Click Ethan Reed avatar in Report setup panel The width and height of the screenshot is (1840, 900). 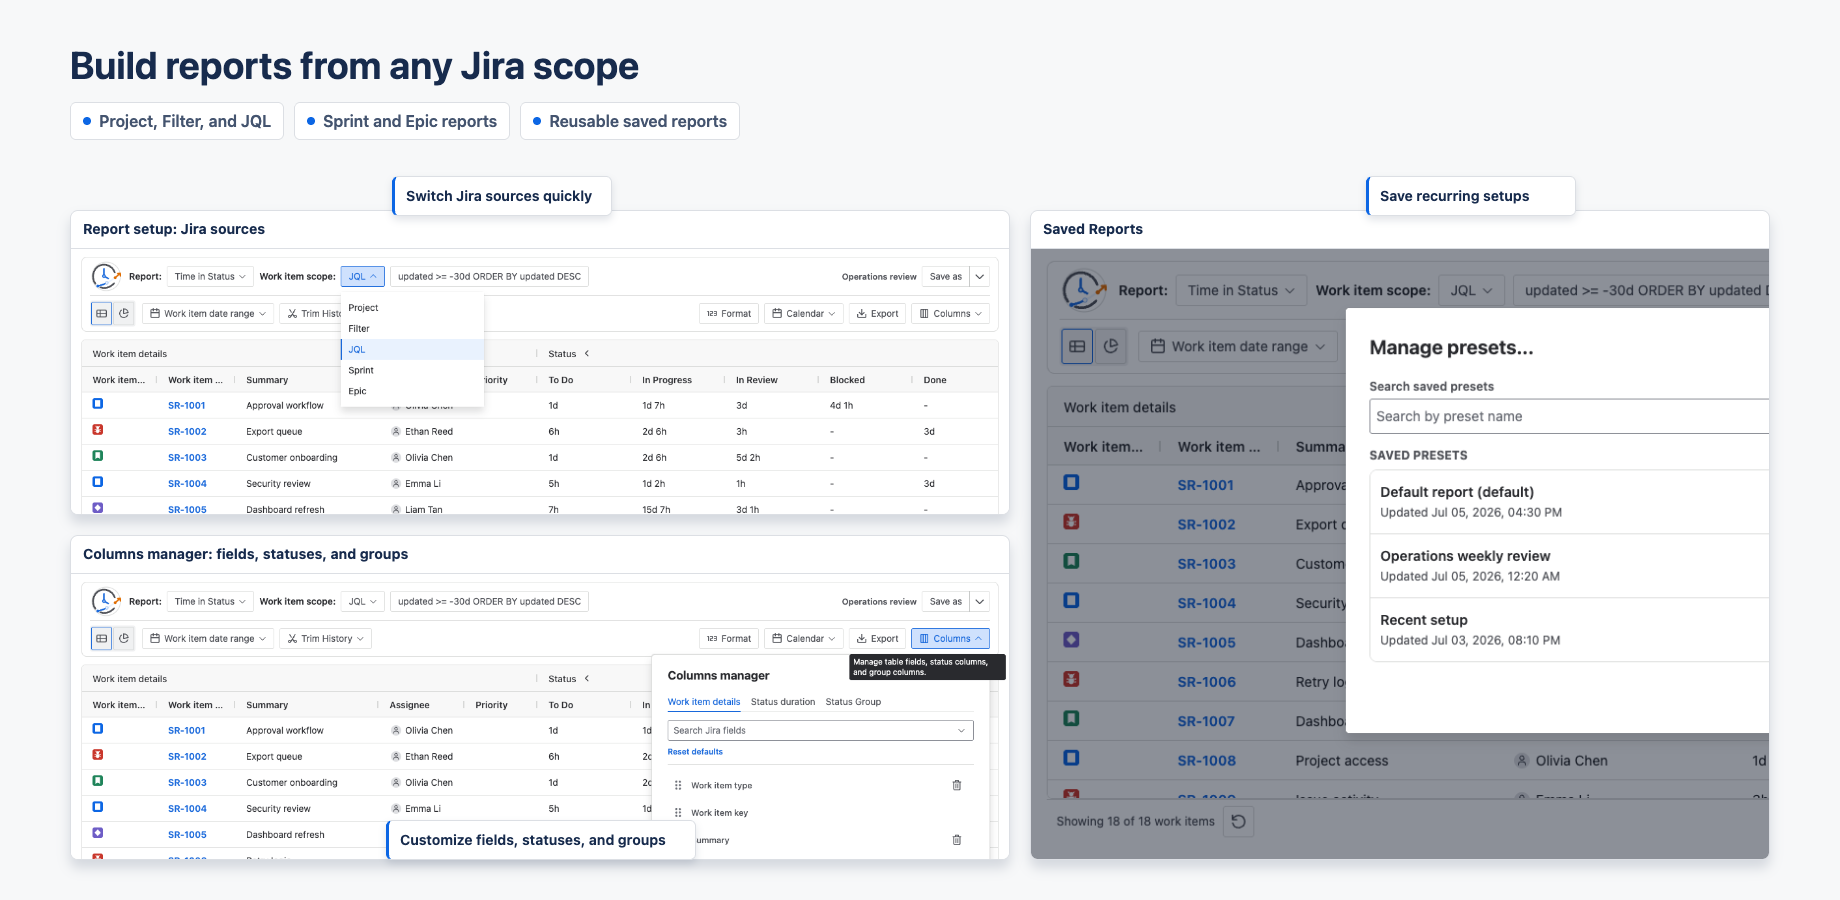pos(396,432)
